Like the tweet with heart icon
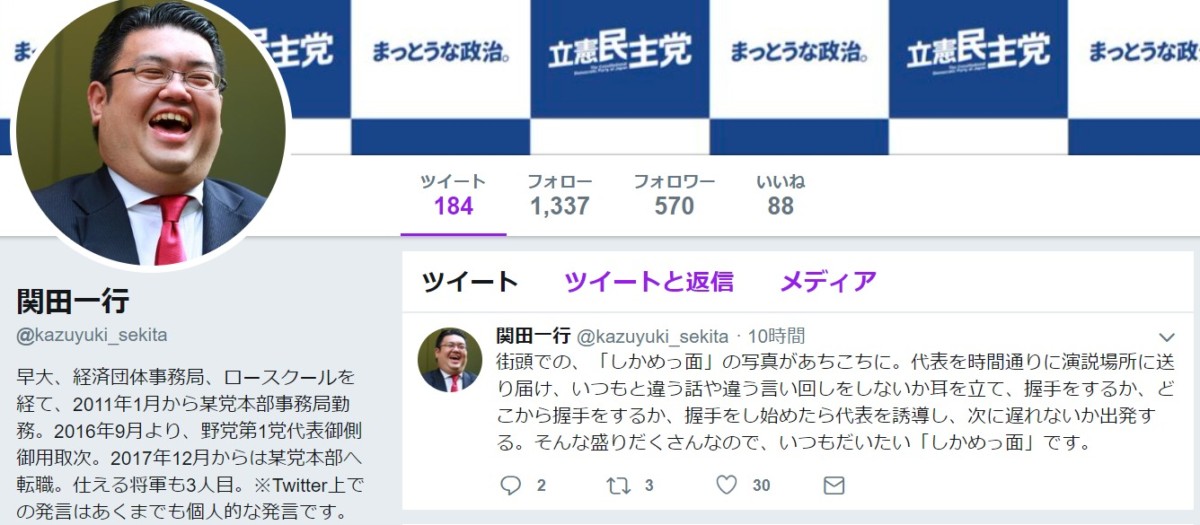1200x525 pixels. tap(727, 485)
